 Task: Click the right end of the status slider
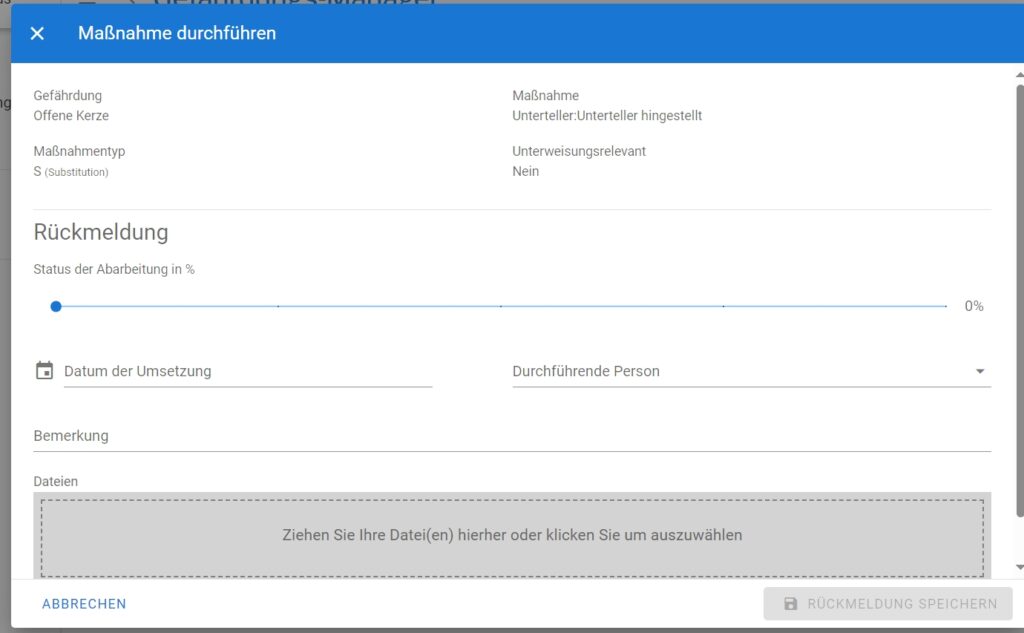pos(945,306)
